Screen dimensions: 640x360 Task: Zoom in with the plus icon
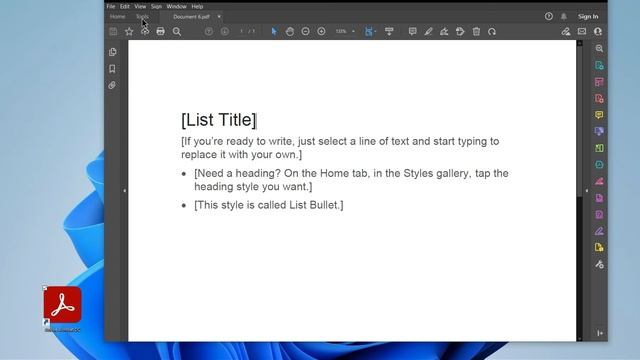pos(321,31)
